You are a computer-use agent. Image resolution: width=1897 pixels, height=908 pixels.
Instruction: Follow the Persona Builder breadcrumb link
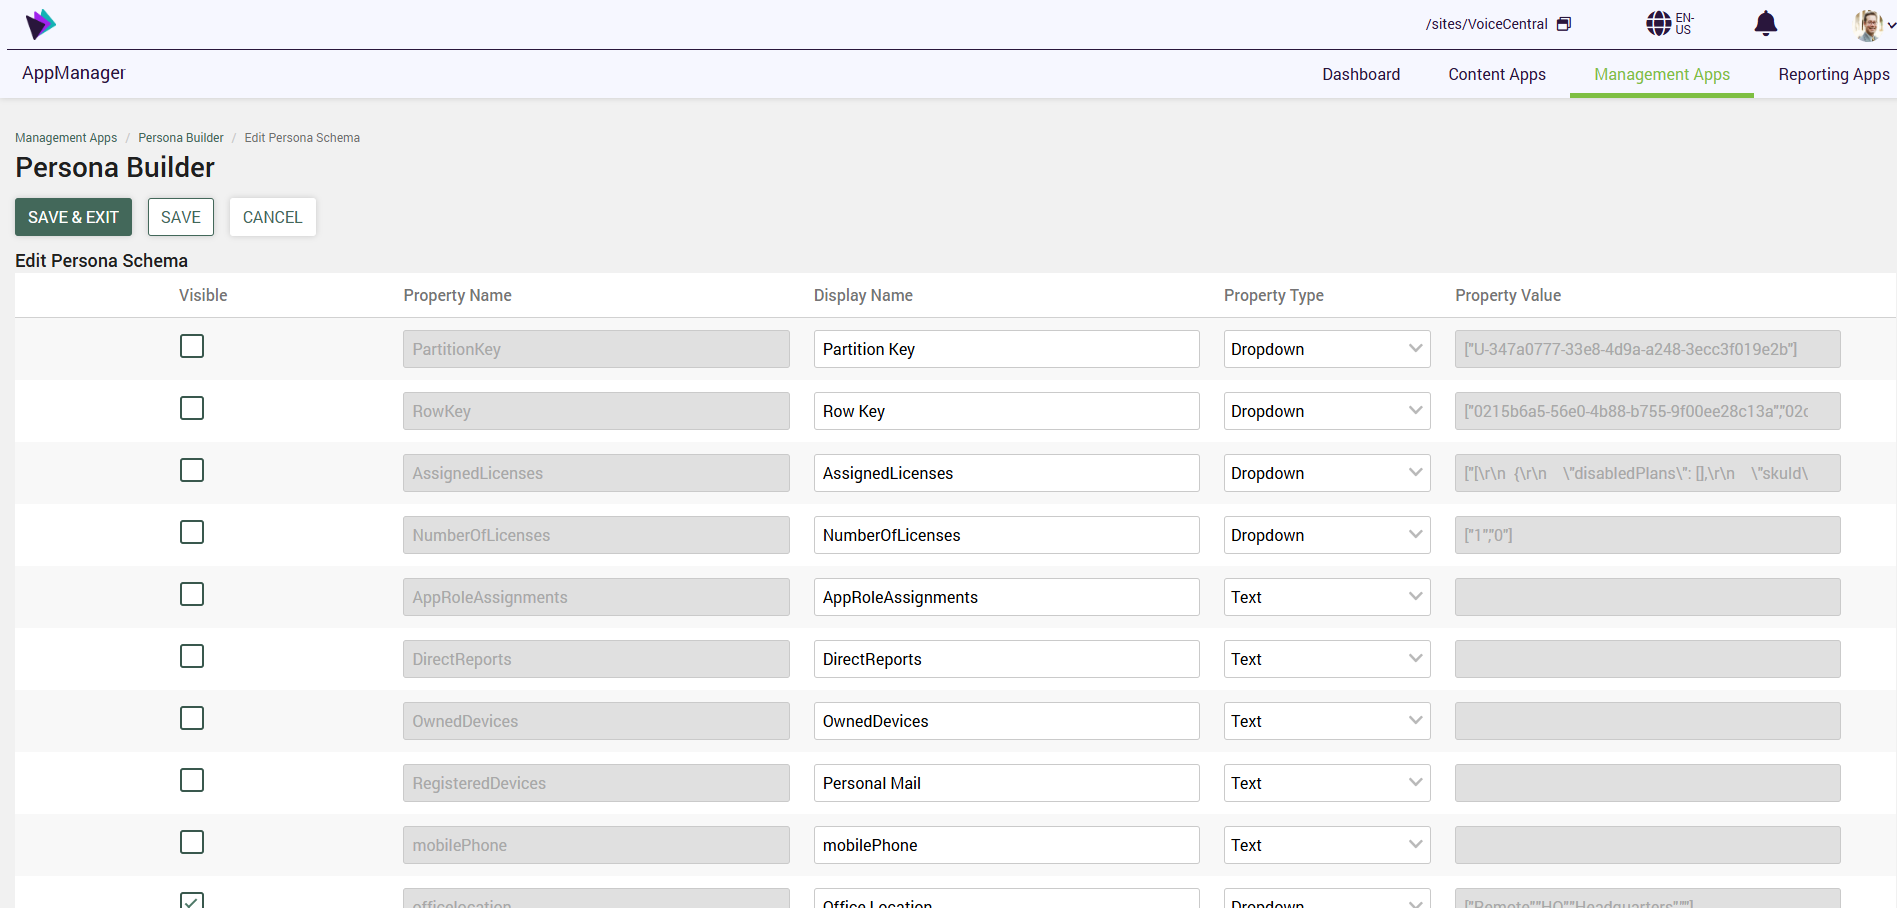(181, 138)
